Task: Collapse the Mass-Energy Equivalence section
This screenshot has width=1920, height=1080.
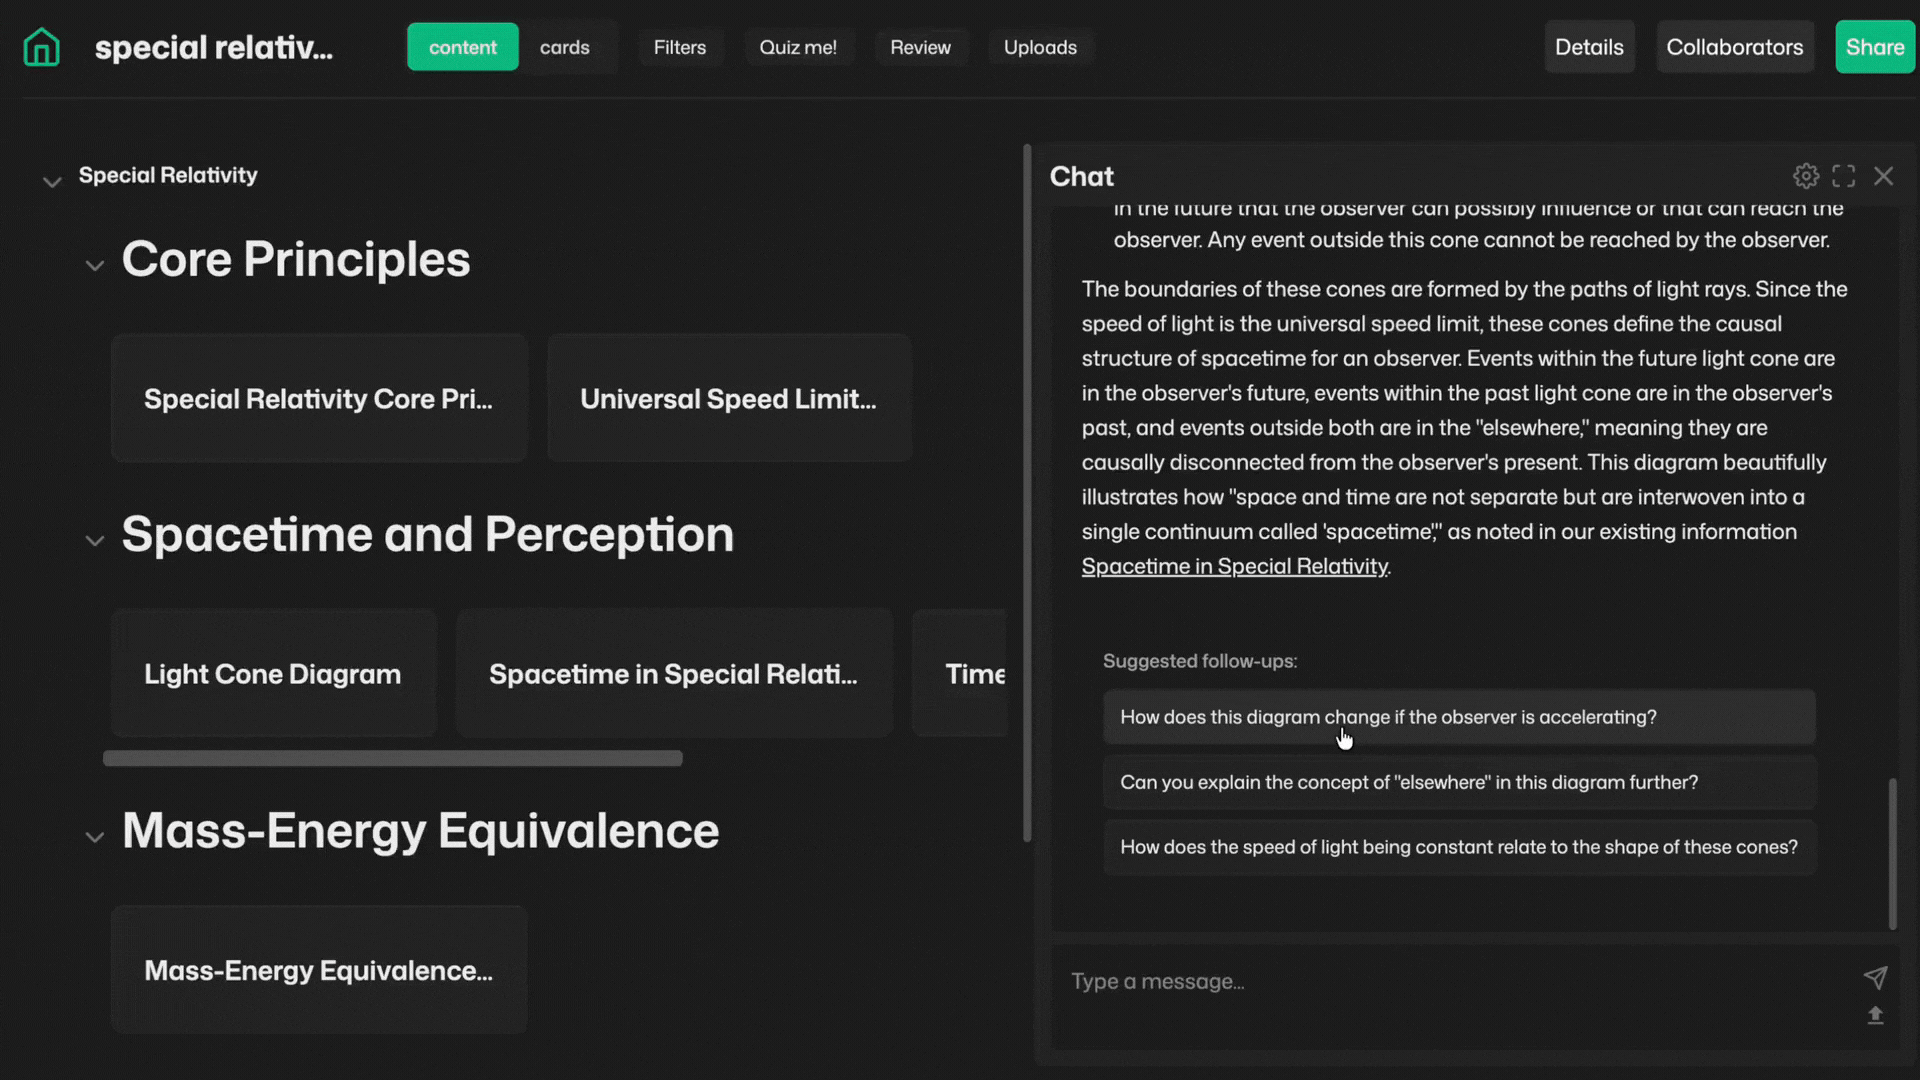Action: click(95, 837)
